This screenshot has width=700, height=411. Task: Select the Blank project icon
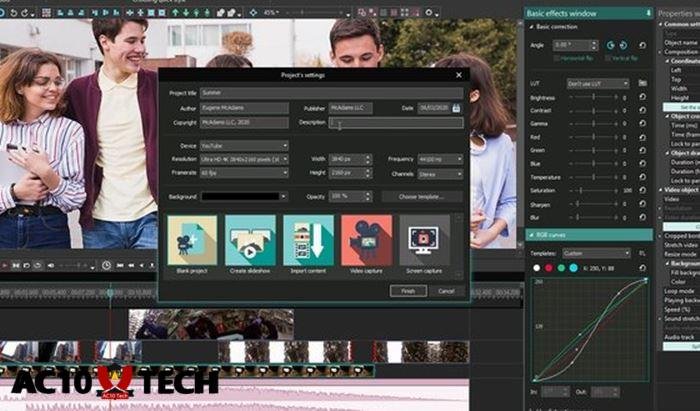(191, 240)
